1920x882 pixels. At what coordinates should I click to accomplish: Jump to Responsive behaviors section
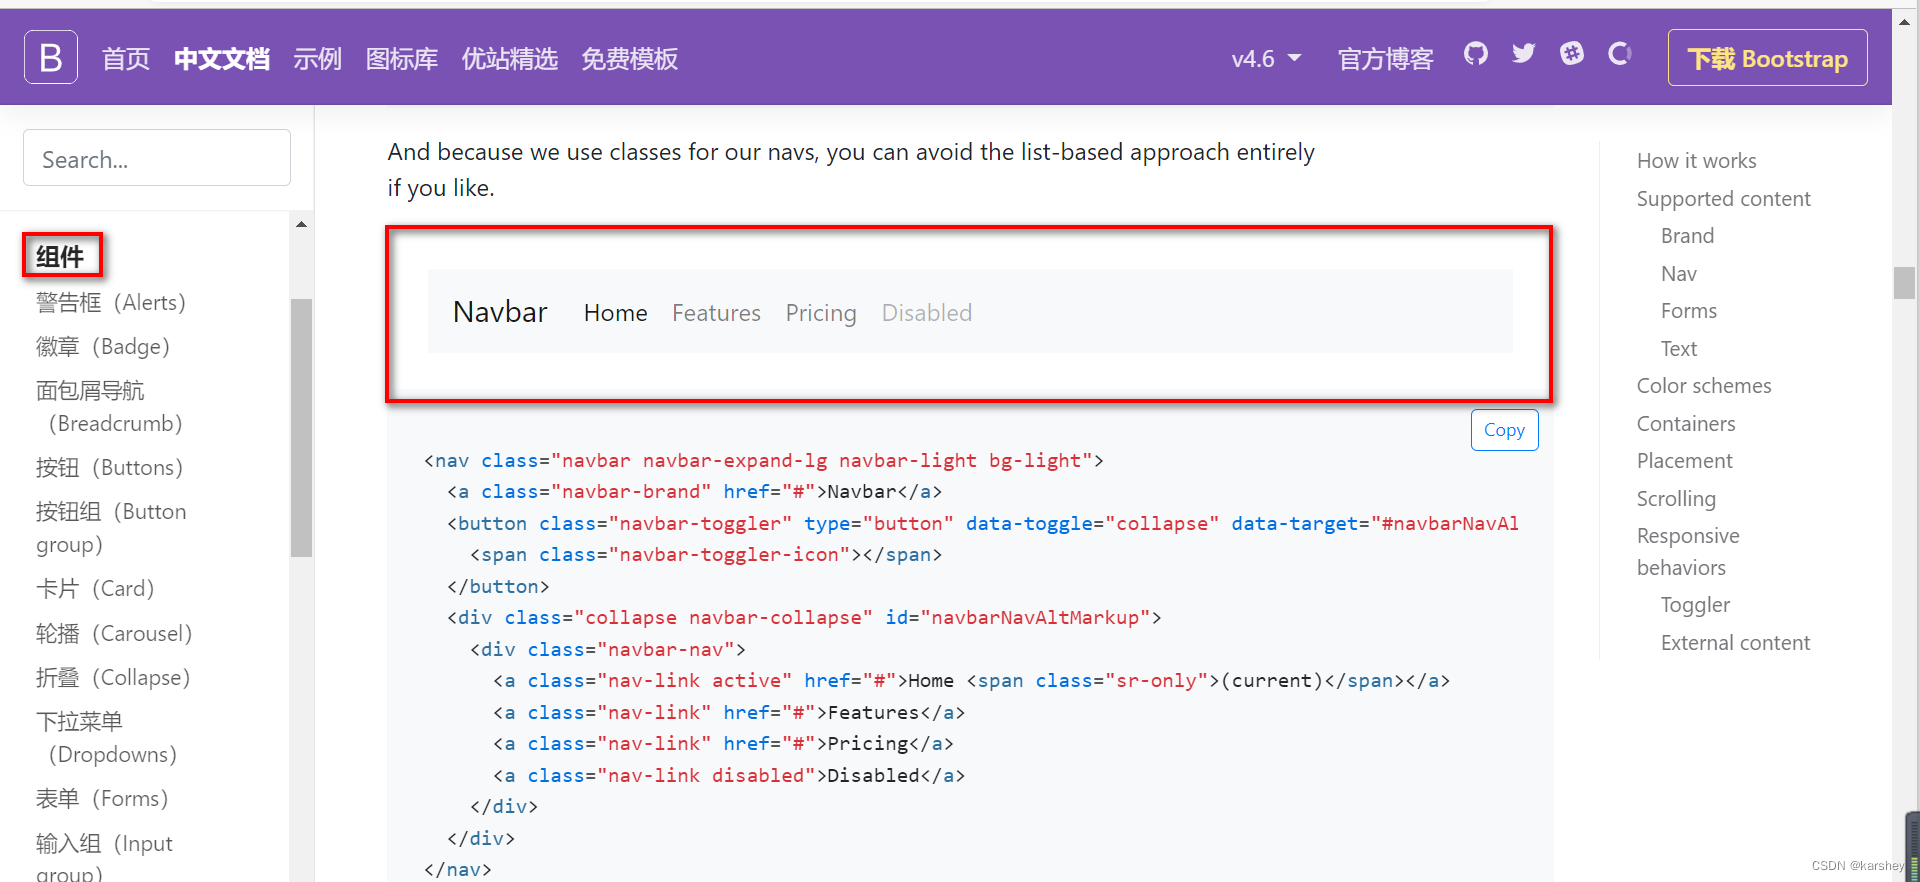pos(1688,552)
